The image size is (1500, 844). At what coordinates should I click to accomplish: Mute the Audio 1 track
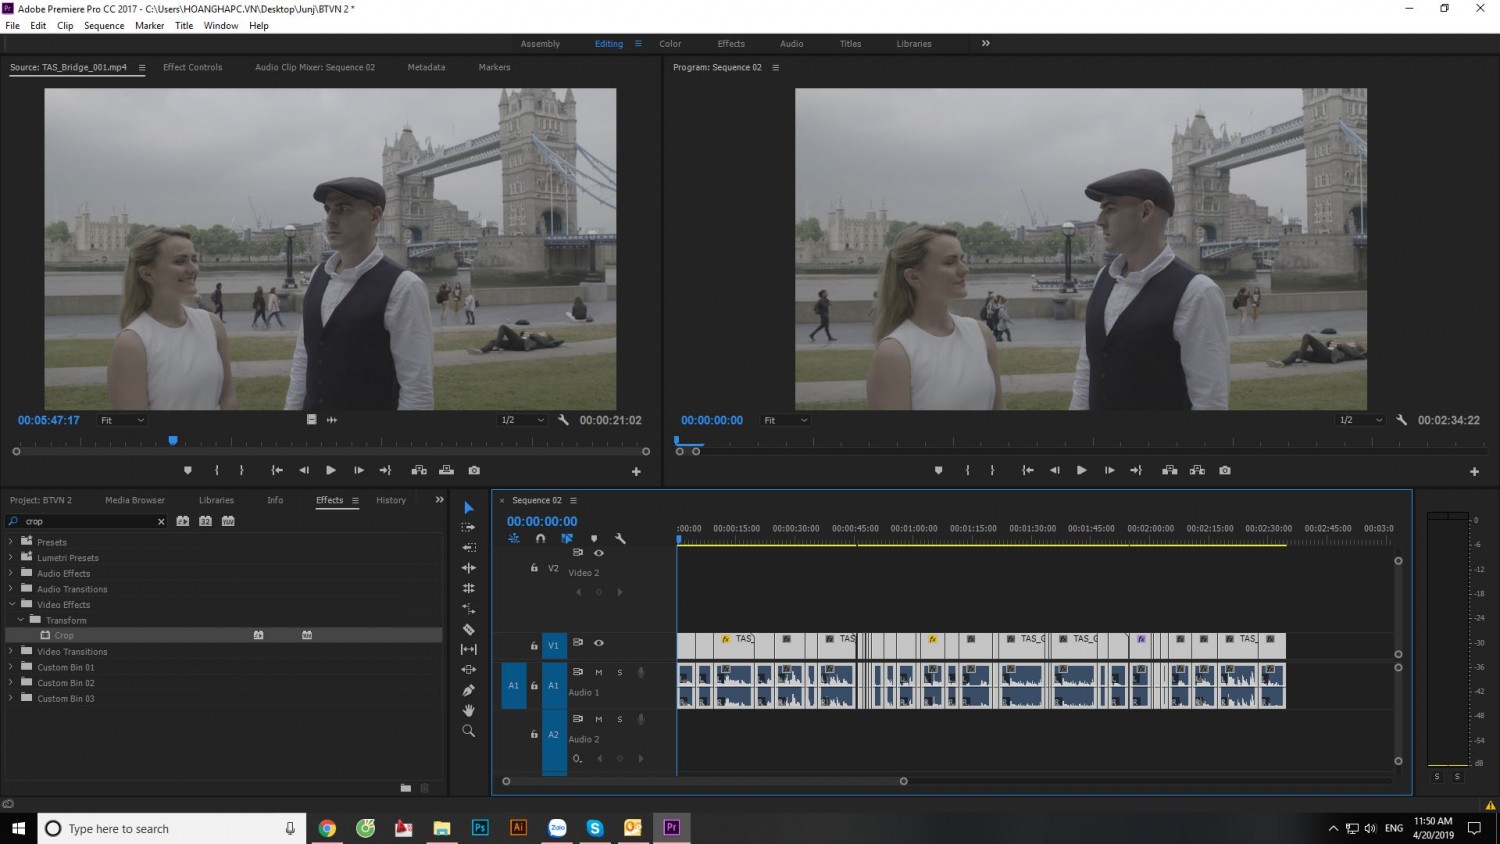(x=599, y=672)
